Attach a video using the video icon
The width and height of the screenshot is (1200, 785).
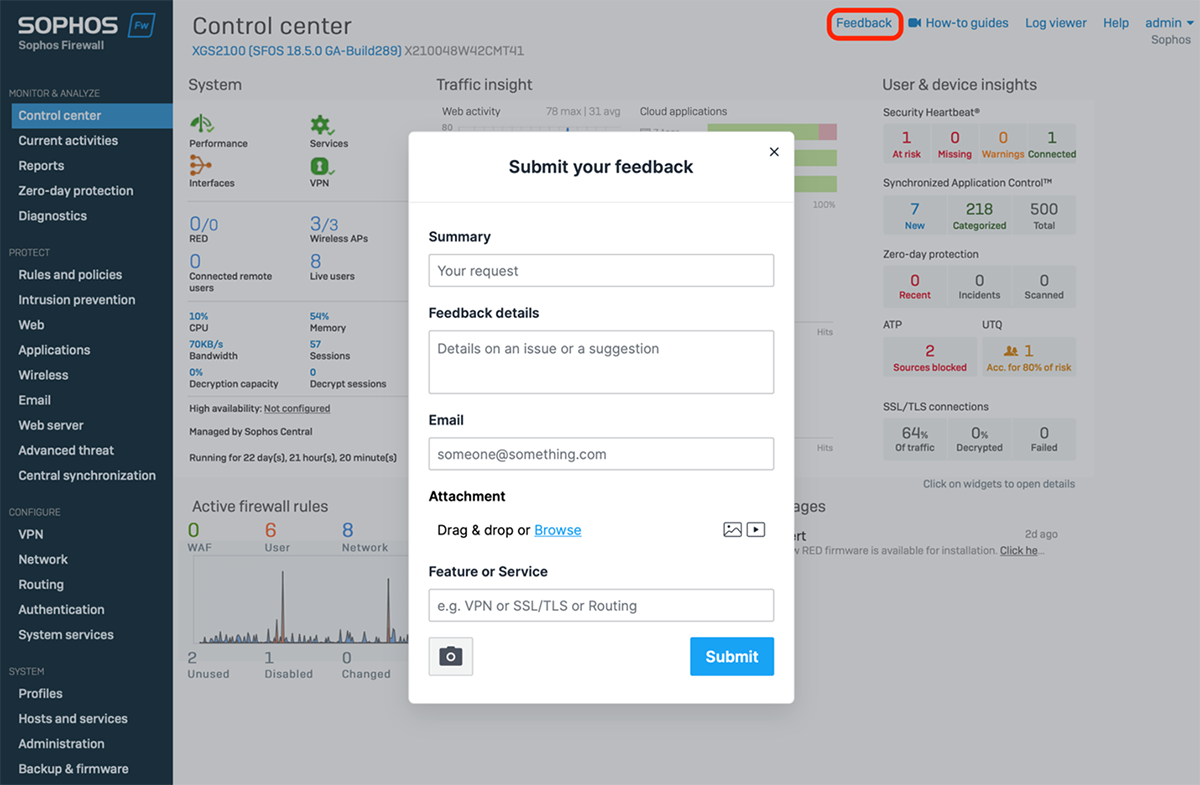[756, 529]
